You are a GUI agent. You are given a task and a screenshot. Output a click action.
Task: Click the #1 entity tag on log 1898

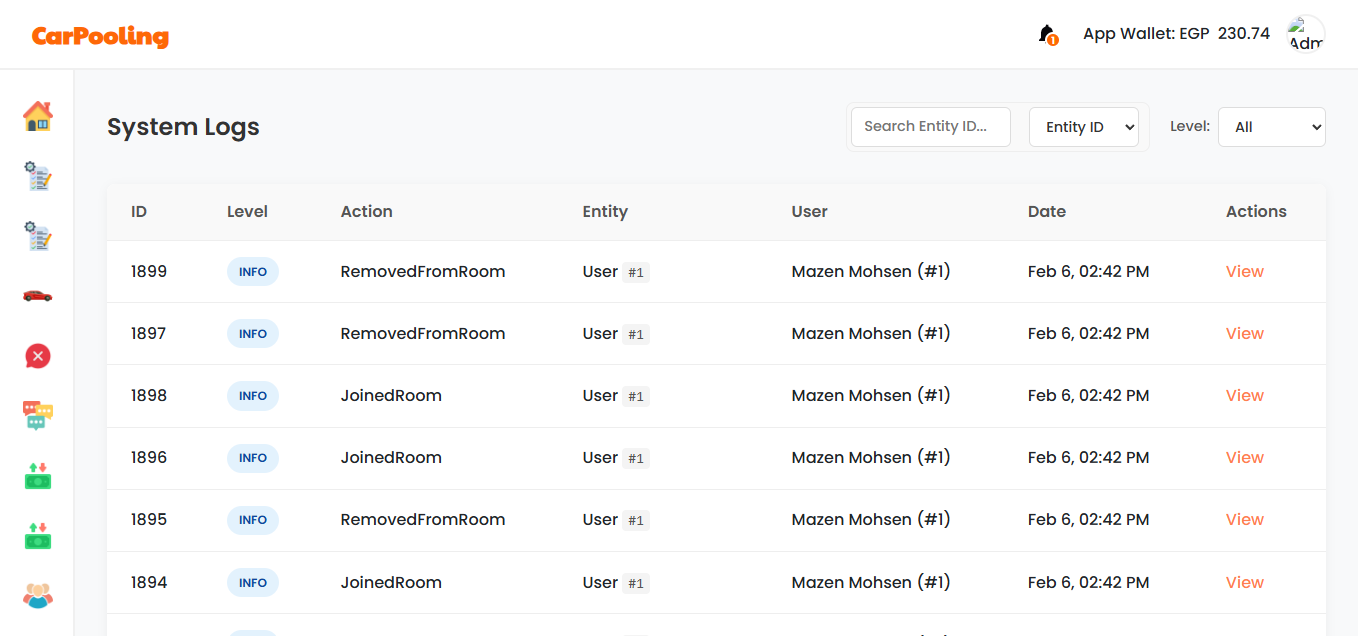pos(635,397)
